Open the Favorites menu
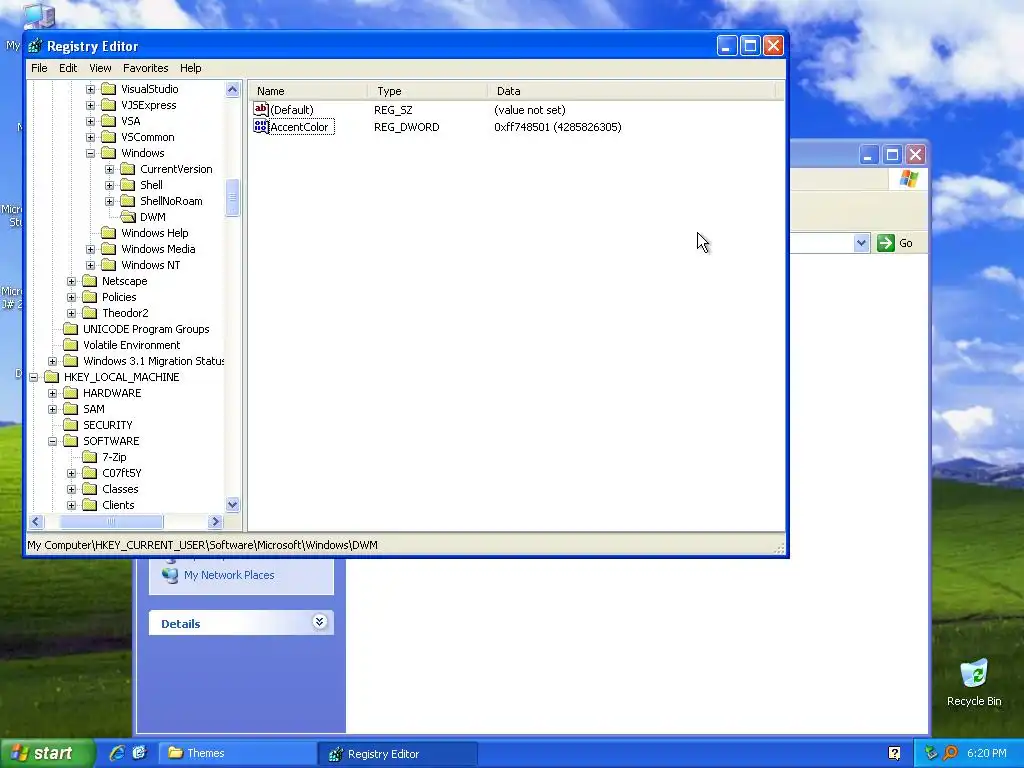The image size is (1024, 768). [146, 68]
